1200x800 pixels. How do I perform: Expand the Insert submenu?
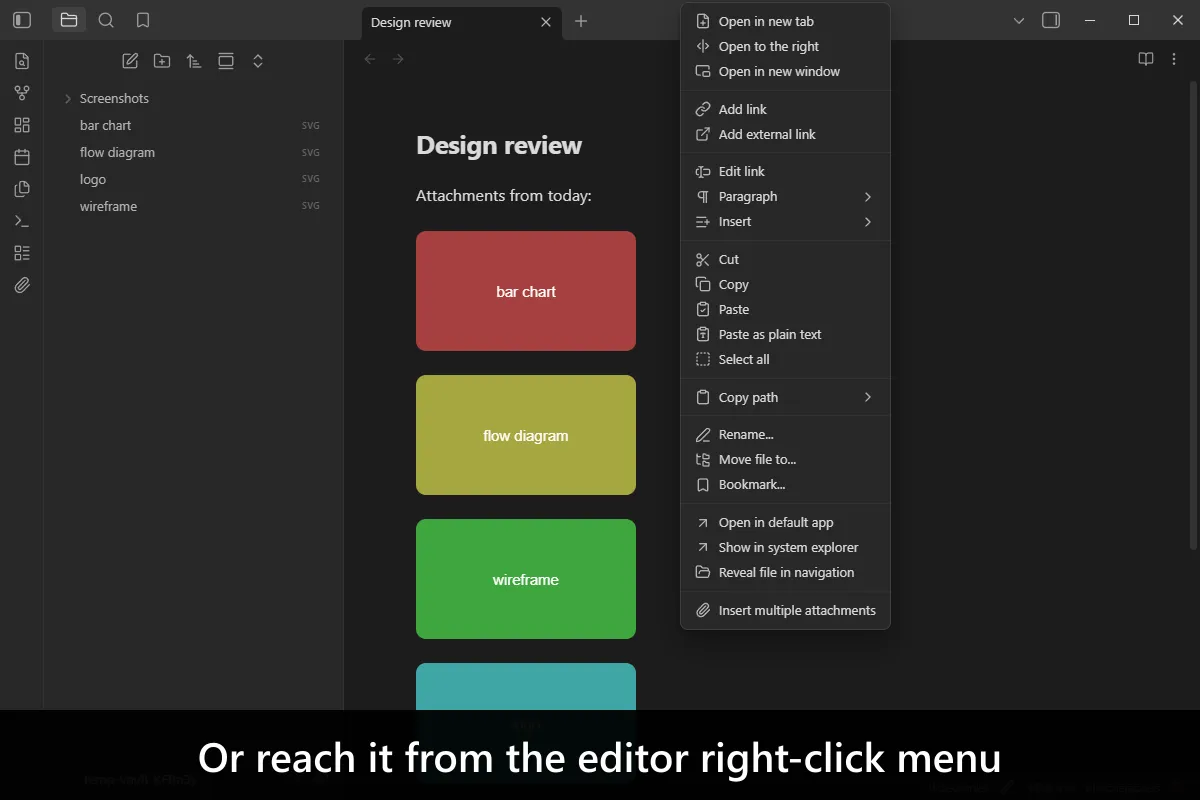tap(785, 221)
